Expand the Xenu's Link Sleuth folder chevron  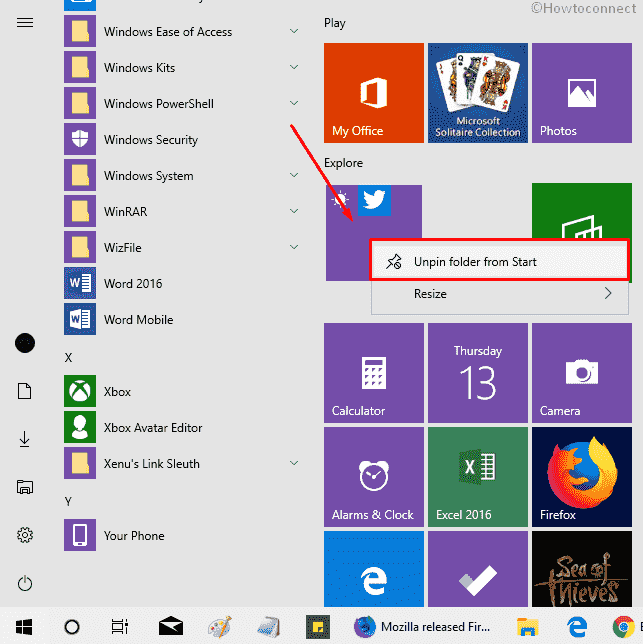(x=294, y=463)
